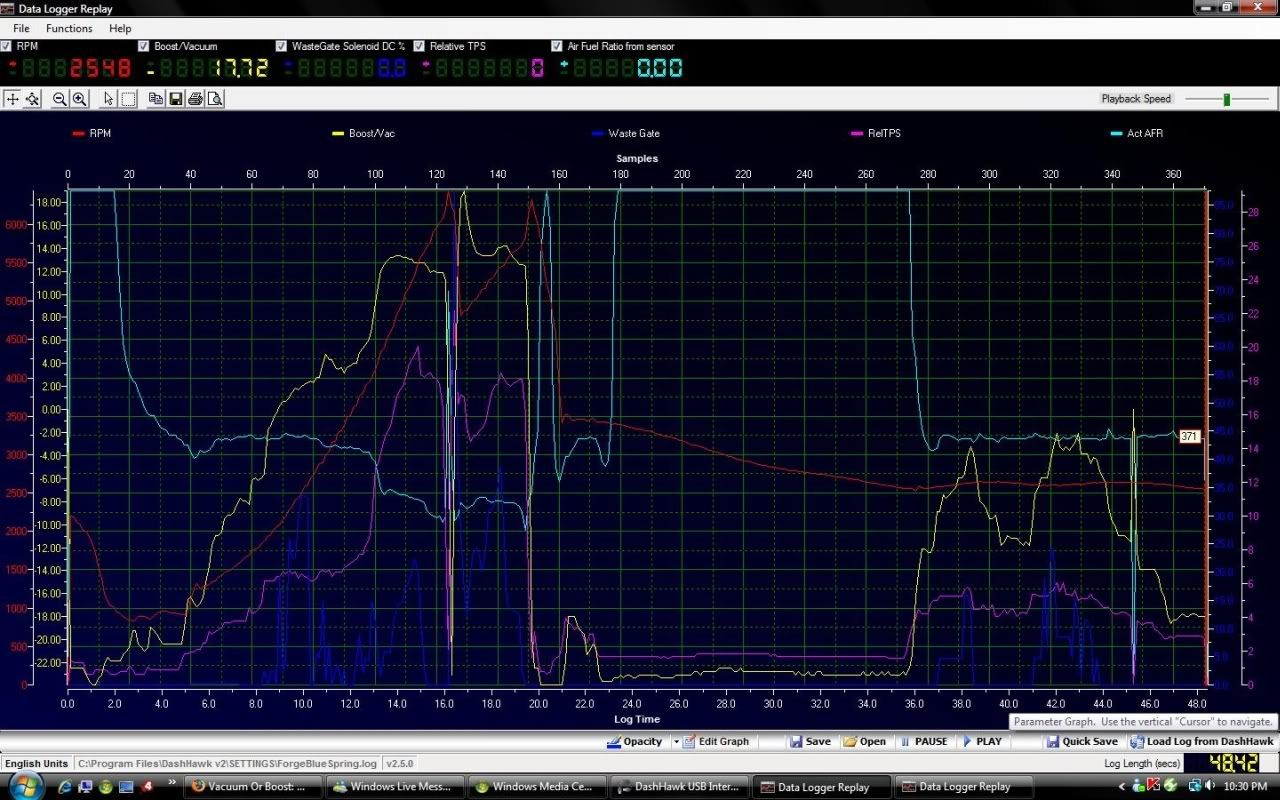This screenshot has height=800, width=1280.
Task: Toggle the RPM checkbox
Action: (x=7, y=46)
